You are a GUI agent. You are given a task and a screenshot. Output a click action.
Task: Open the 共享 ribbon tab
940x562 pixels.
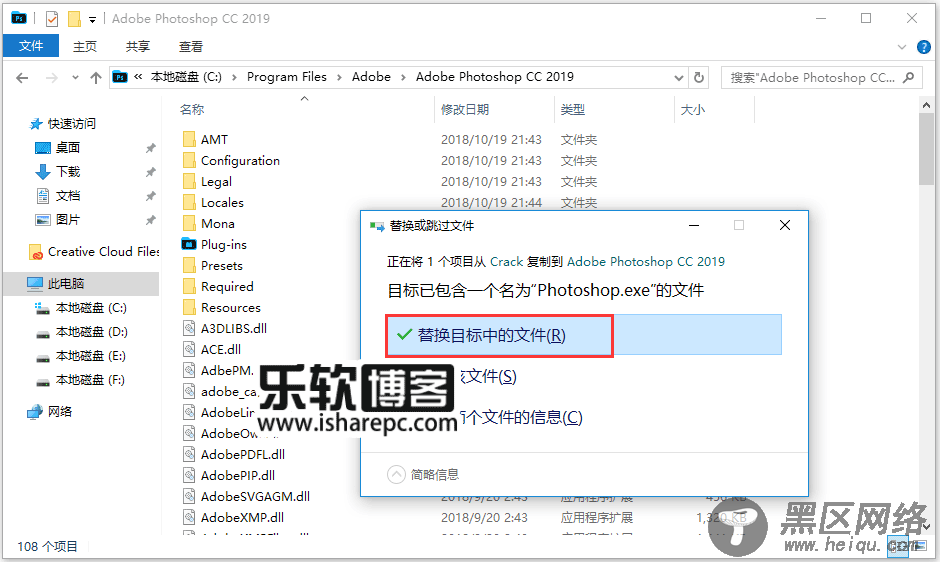point(137,46)
